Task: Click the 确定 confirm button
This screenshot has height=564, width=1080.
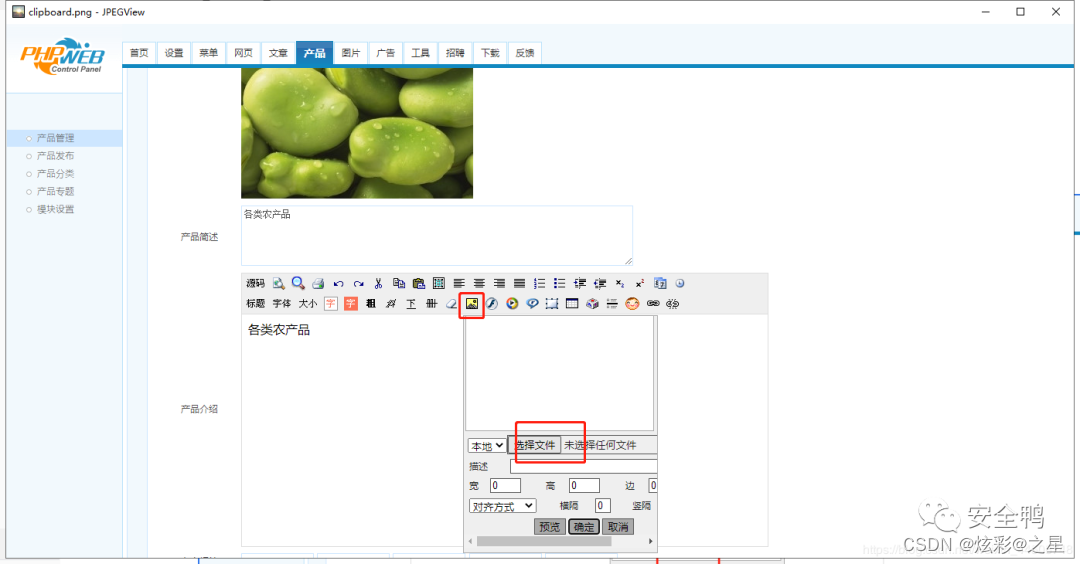Action: (583, 527)
